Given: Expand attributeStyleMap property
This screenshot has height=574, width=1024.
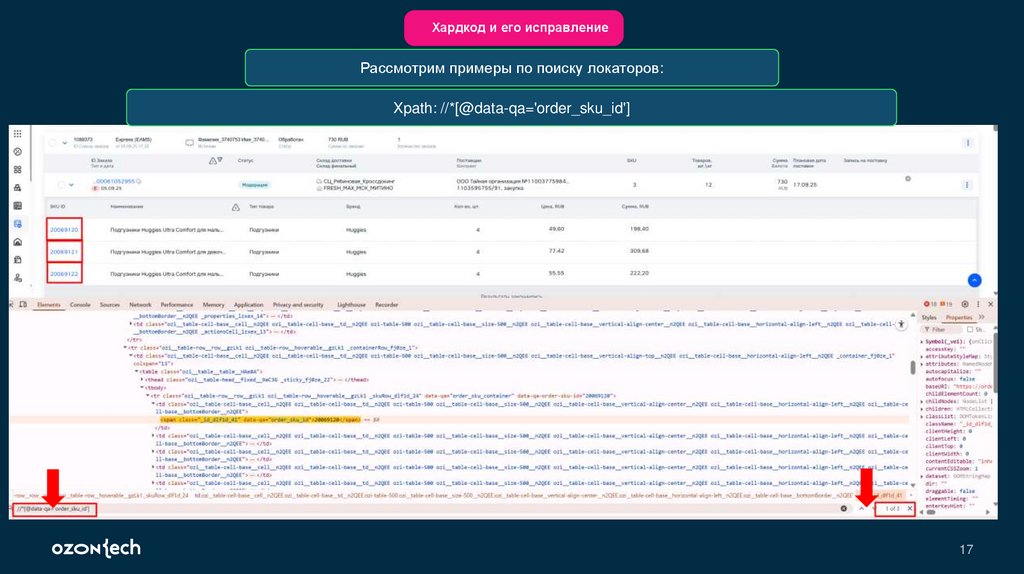Looking at the screenshot, I should pyautogui.click(x=922, y=357).
